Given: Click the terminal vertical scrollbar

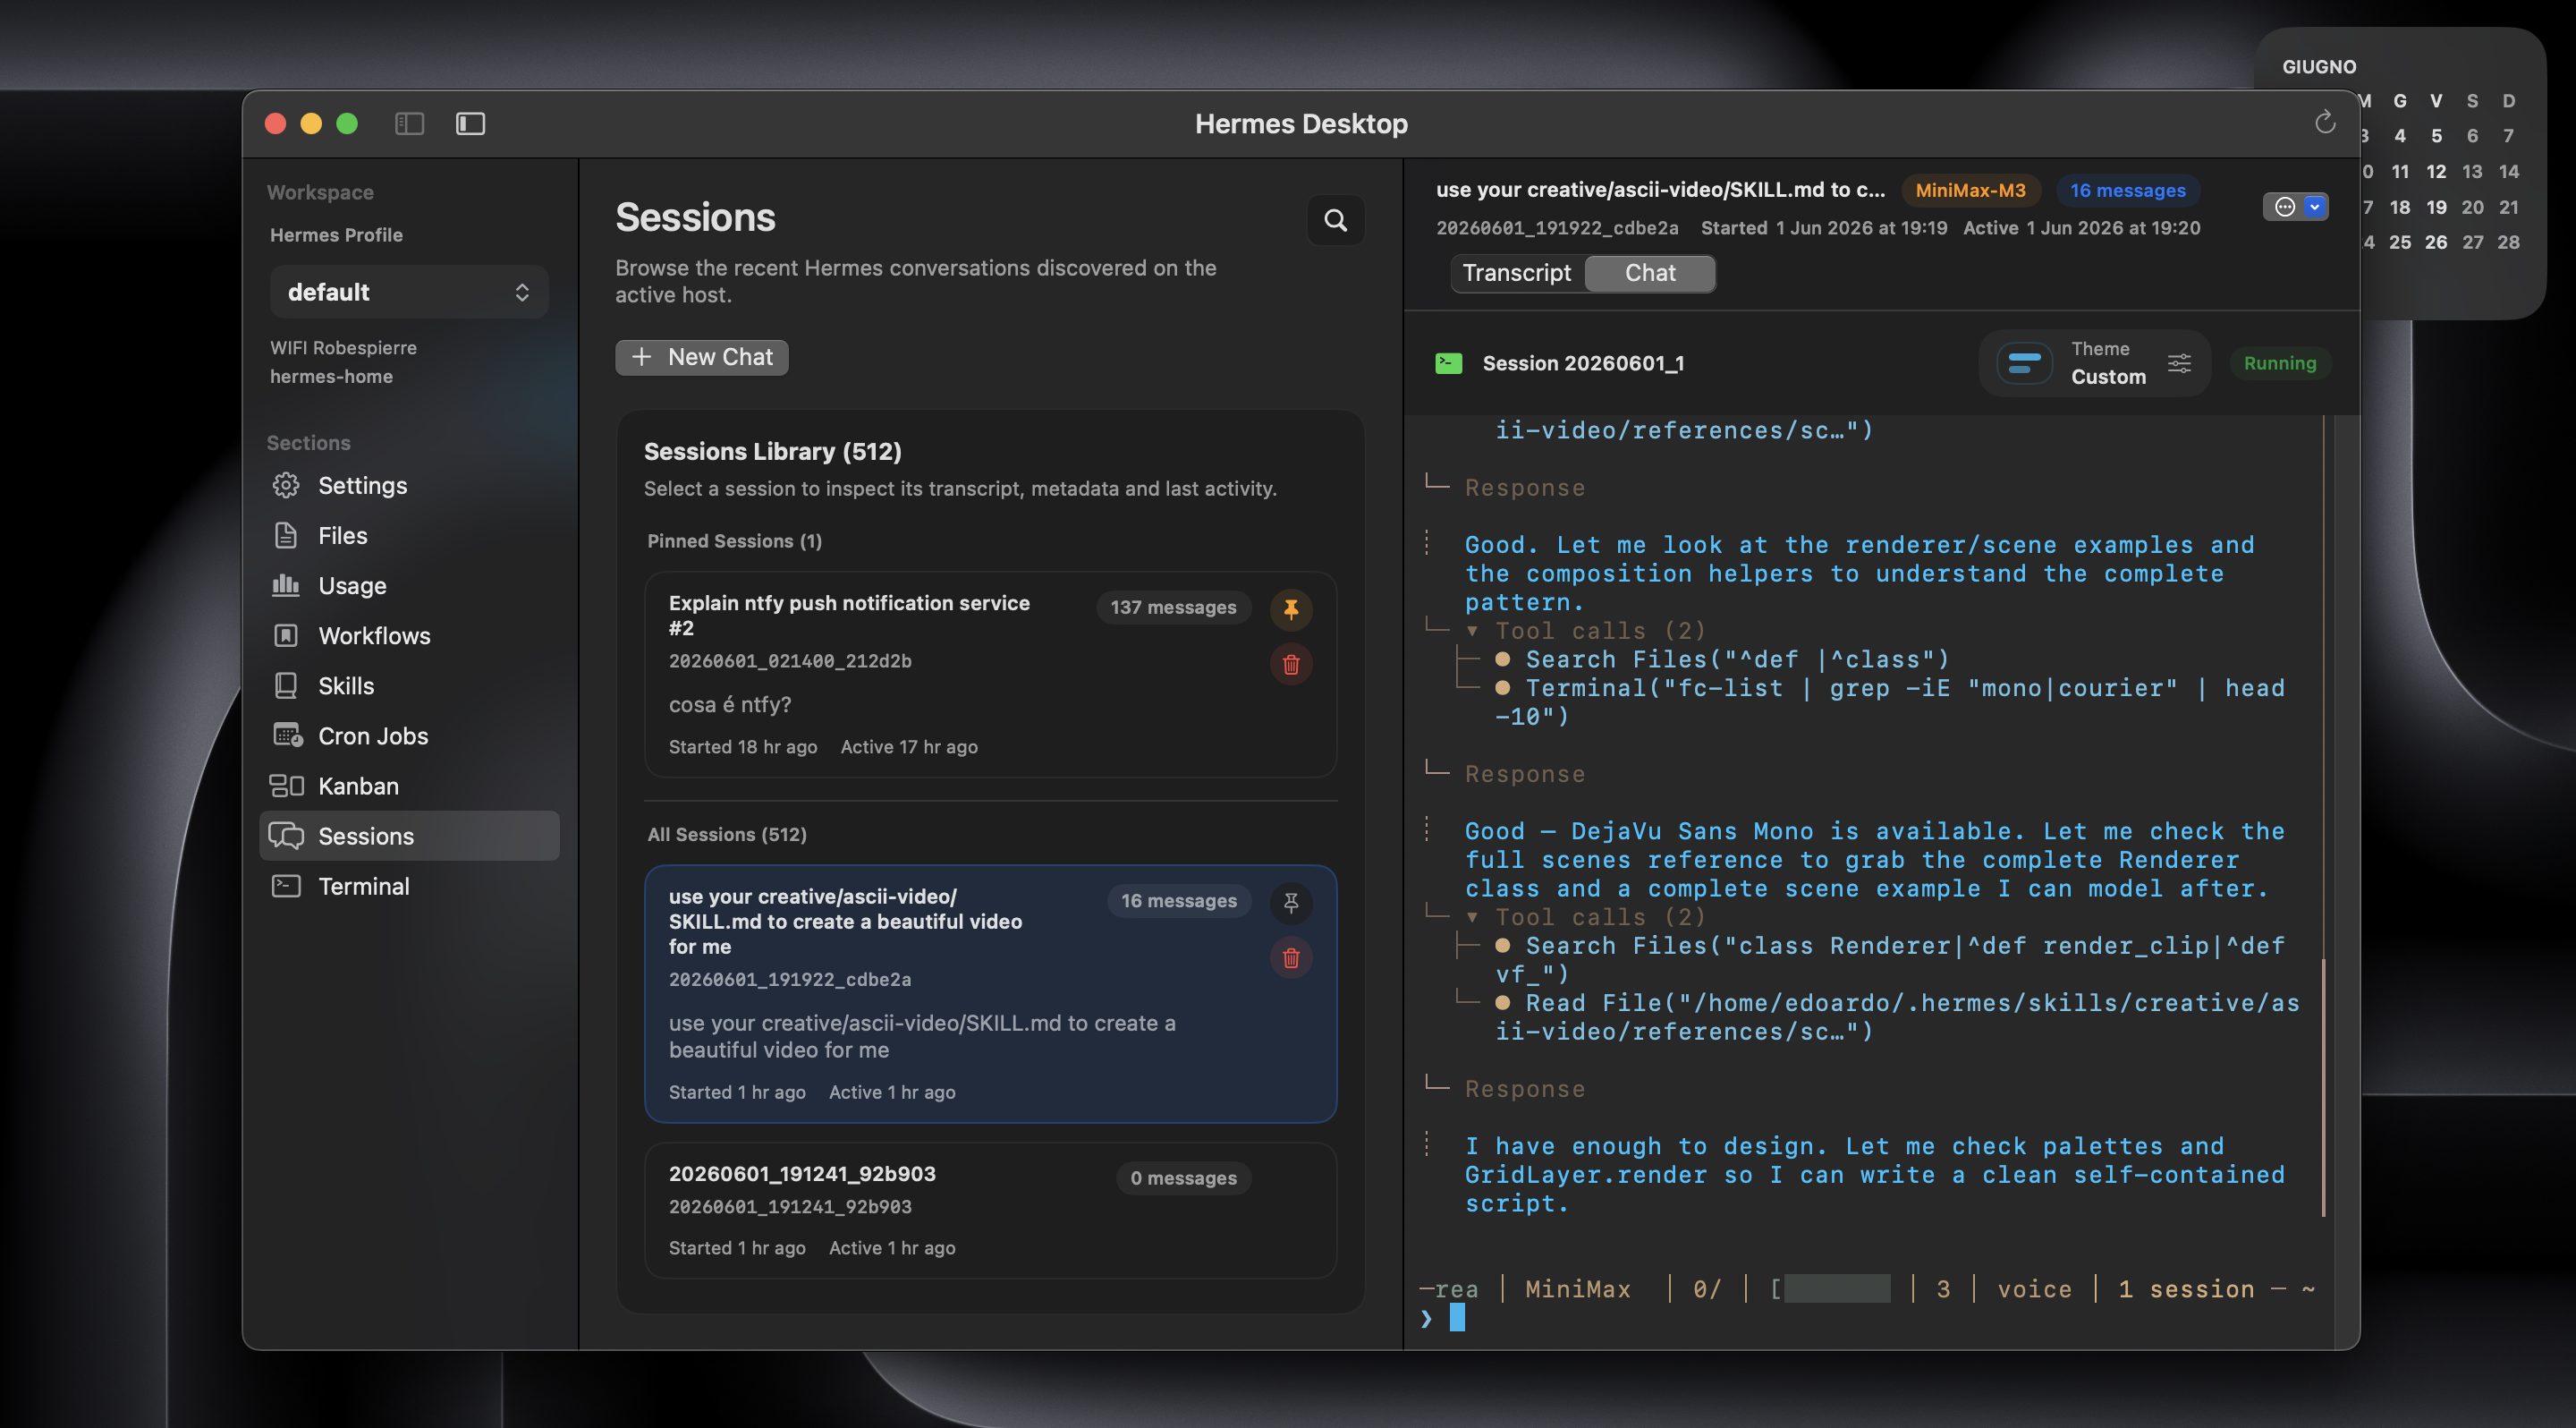Looking at the screenshot, I should 2323,1087.
